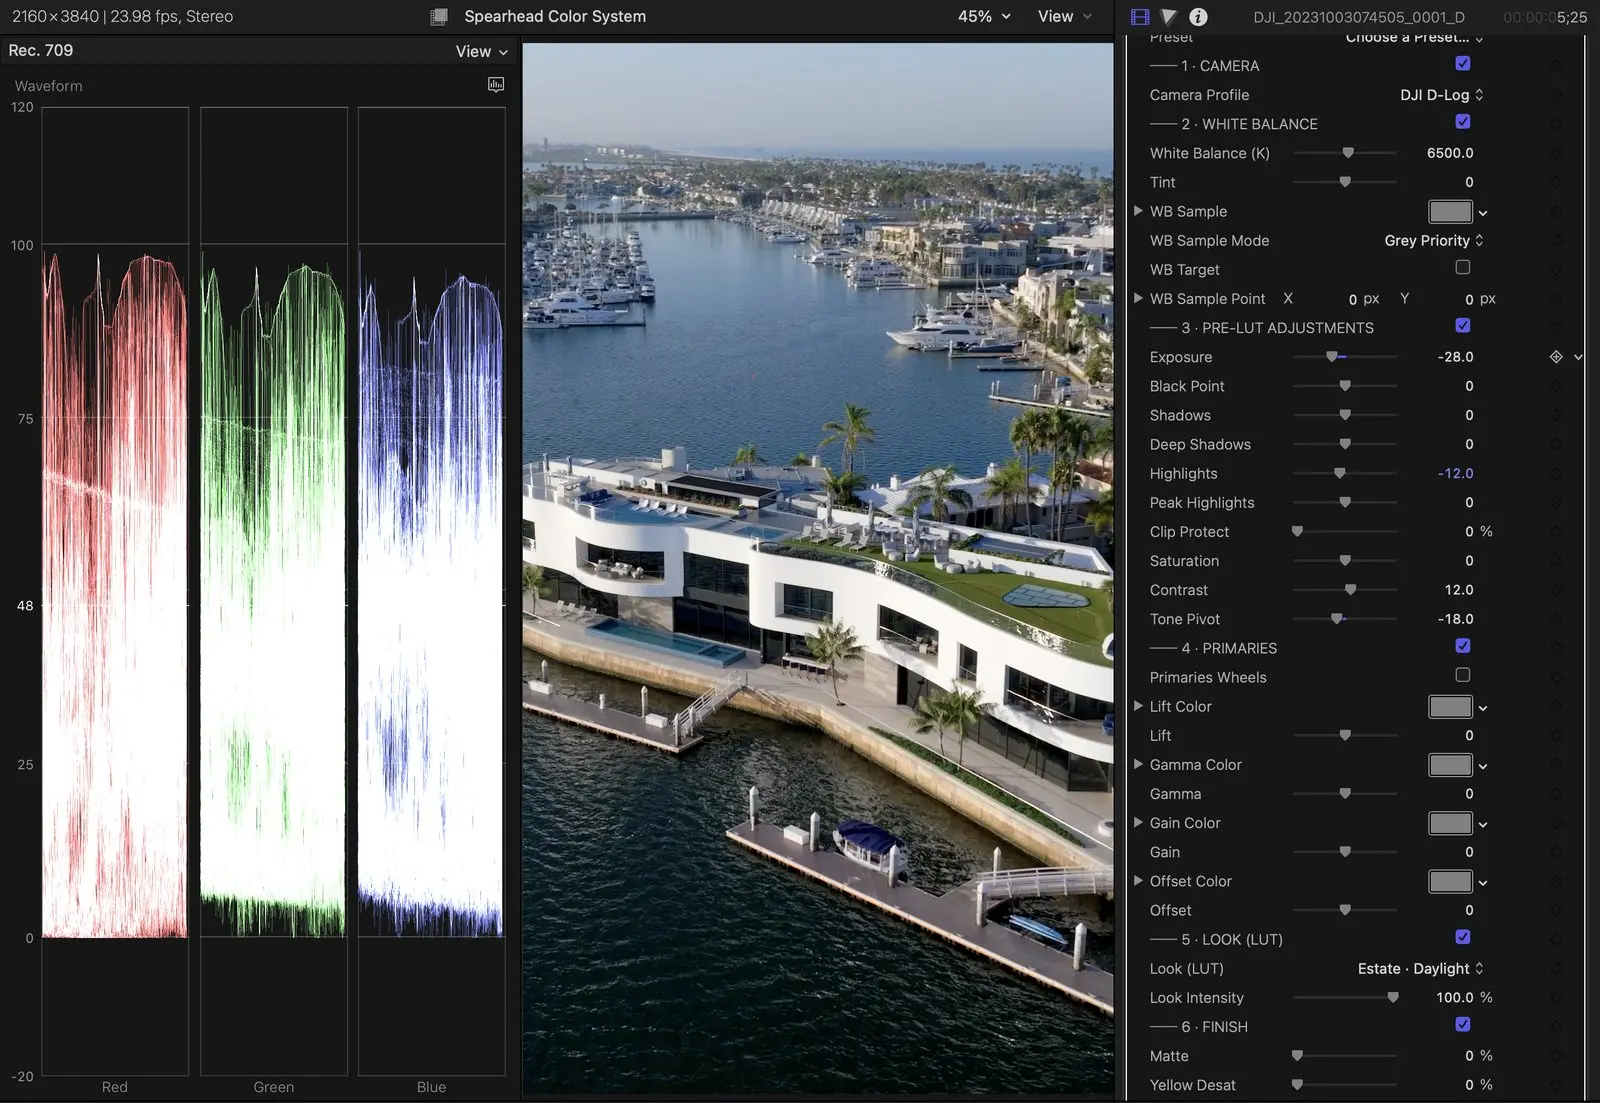The image size is (1600, 1103).
Task: Click the Look Intensity slider handle
Action: coord(1393,997)
